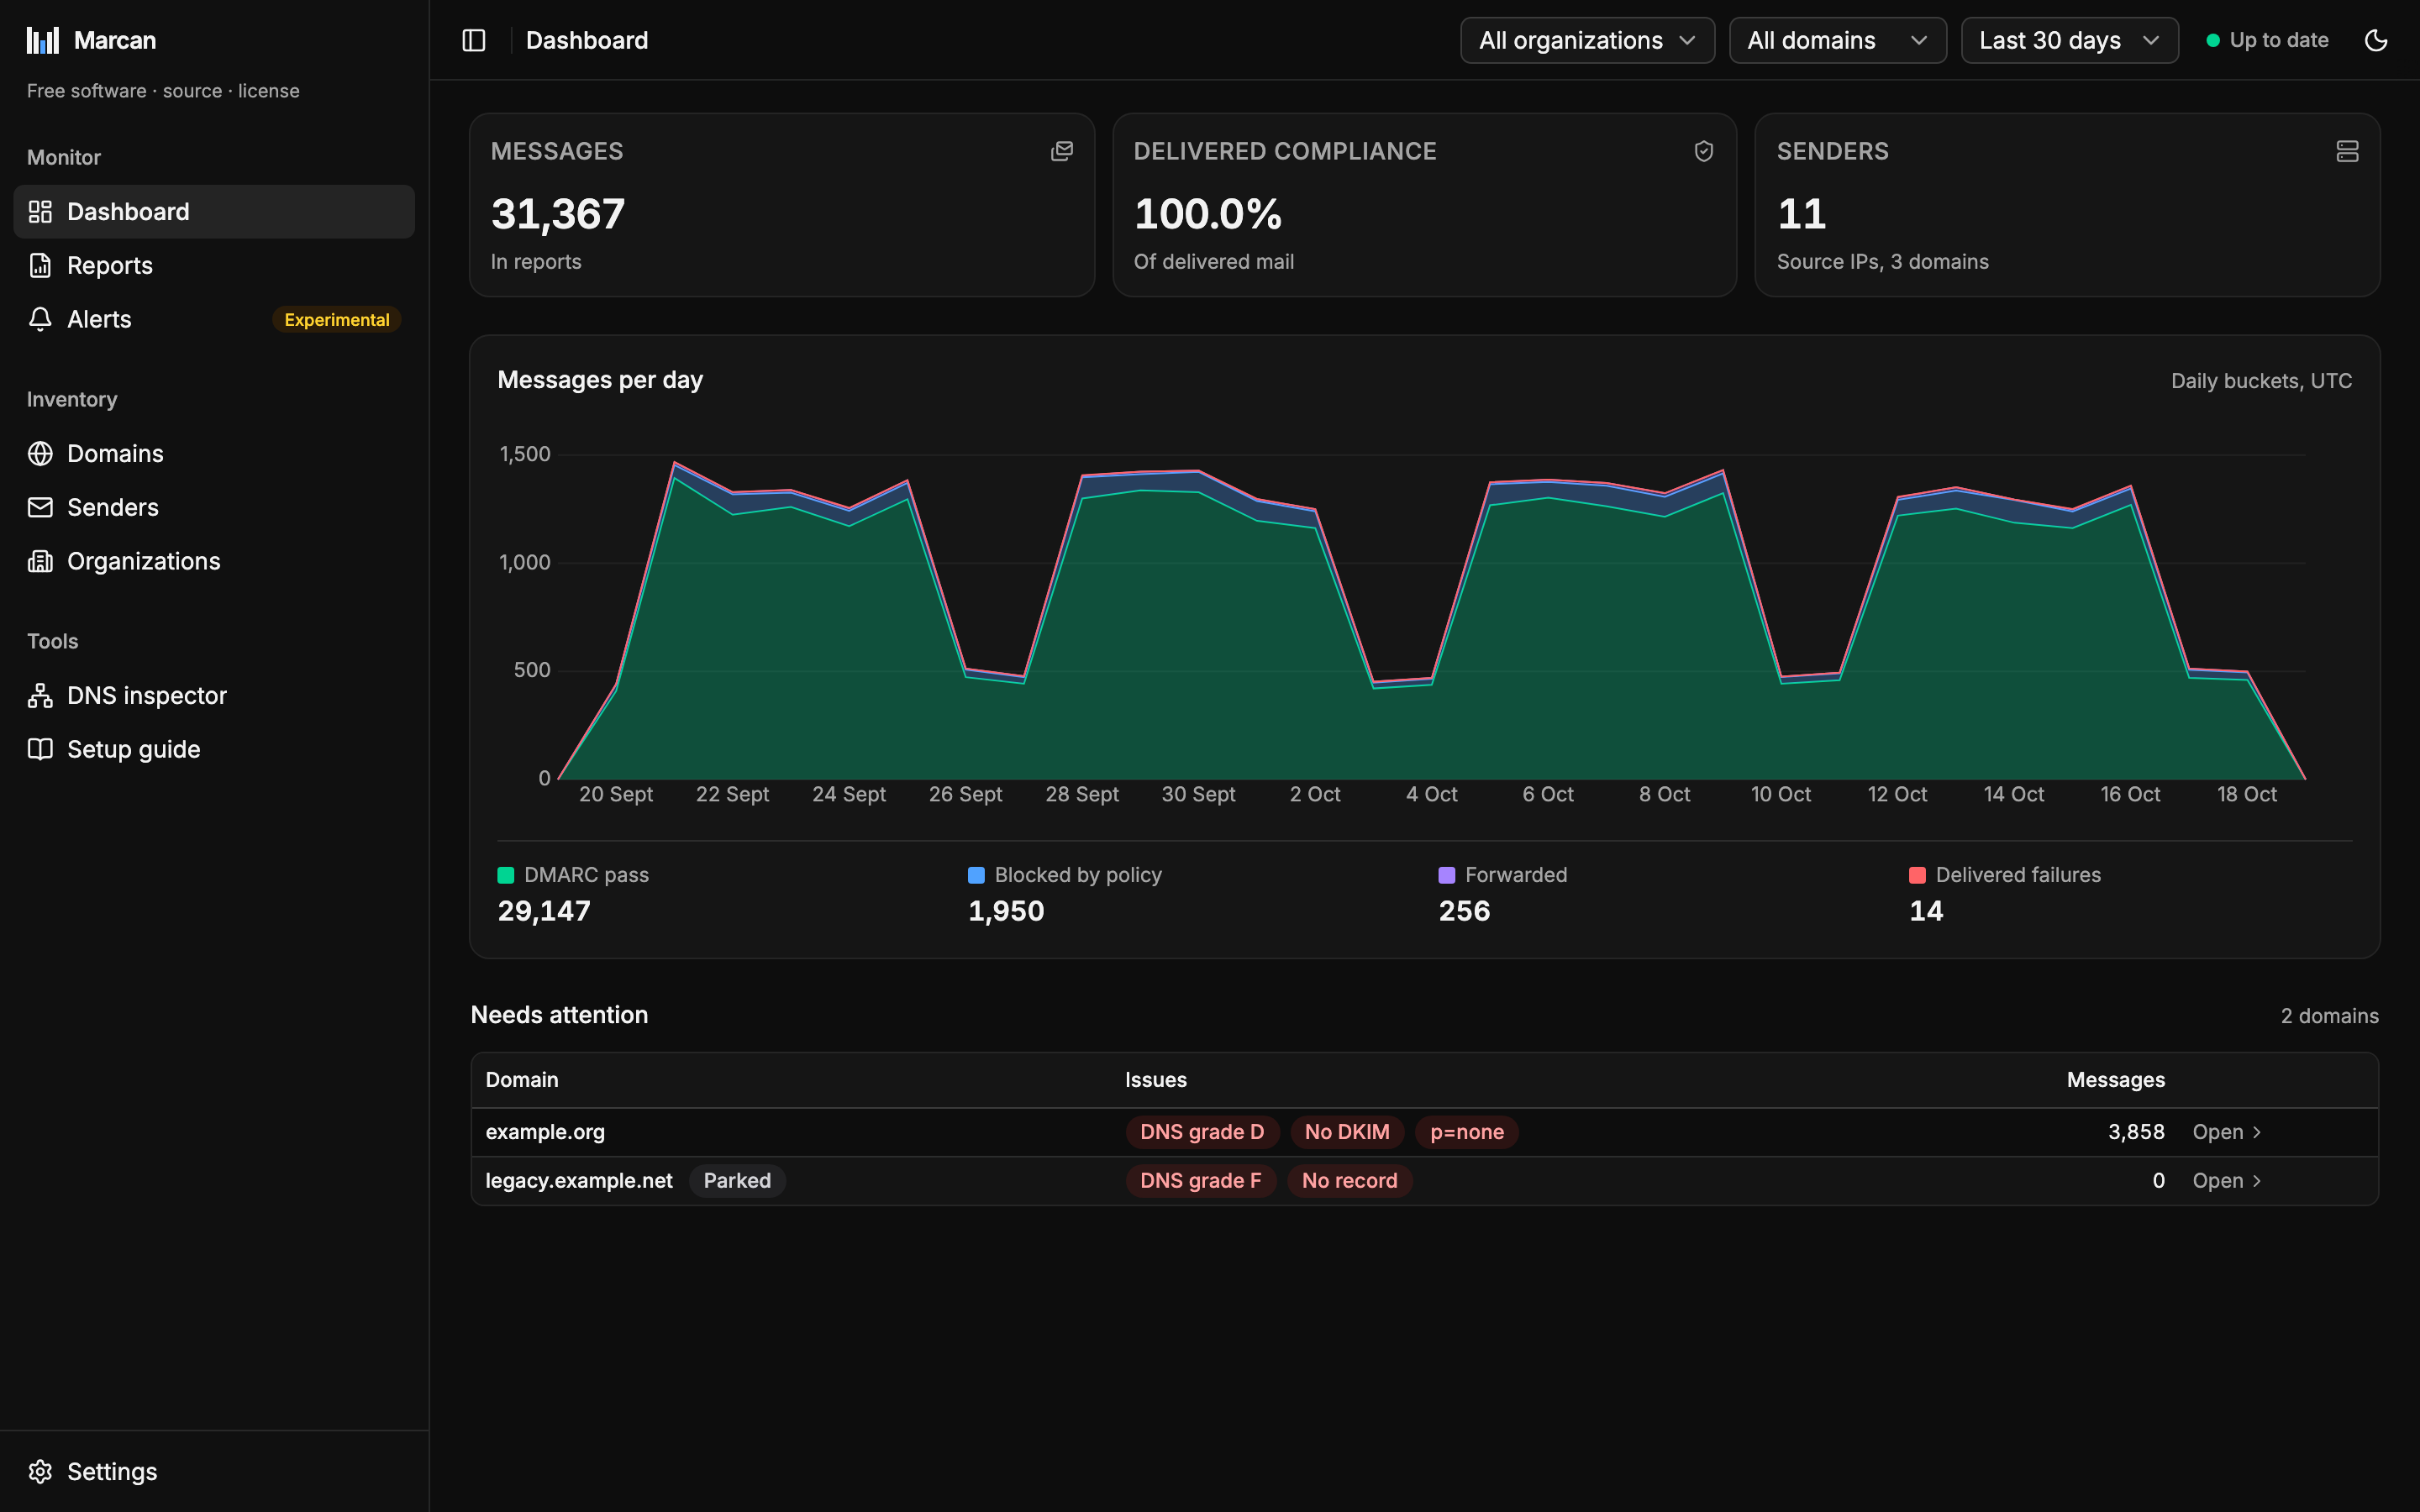Click the Experimental badge next to Alerts

337,320
